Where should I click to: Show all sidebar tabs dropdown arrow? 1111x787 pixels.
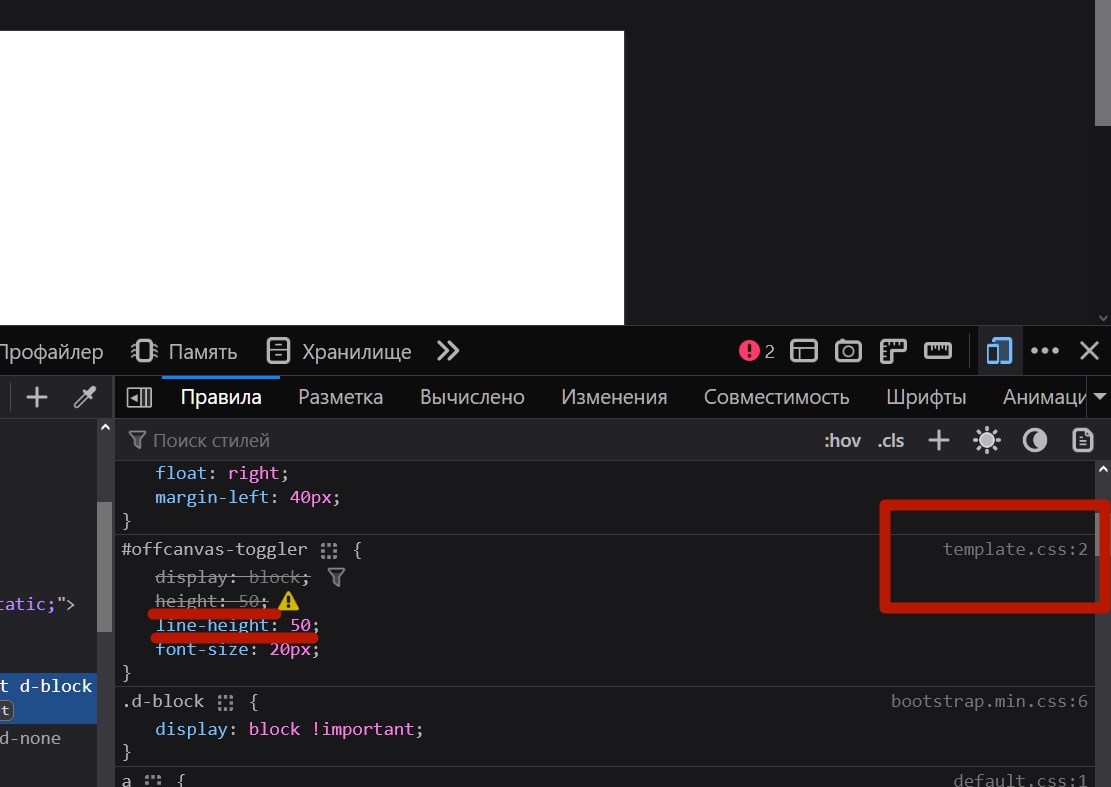1100,398
